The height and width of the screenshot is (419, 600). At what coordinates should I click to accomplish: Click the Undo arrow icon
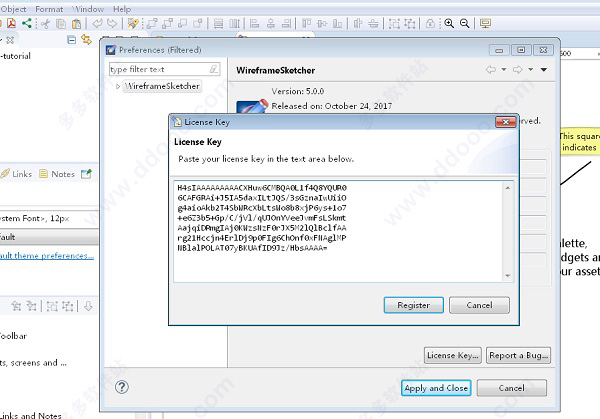97,24
